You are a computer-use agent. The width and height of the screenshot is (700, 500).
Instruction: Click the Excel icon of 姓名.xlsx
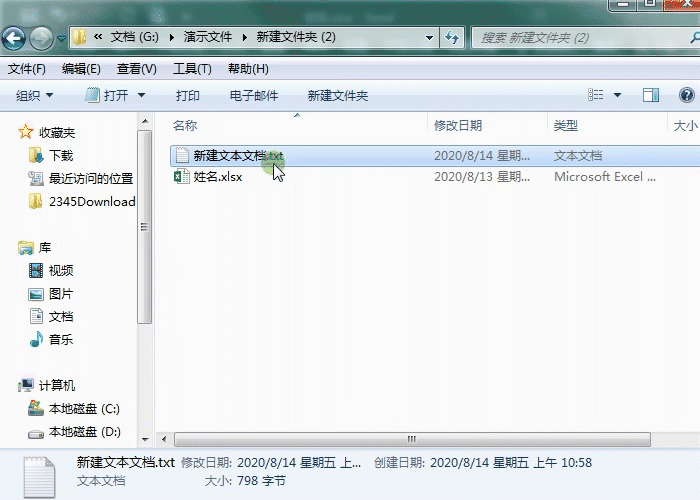[x=181, y=176]
